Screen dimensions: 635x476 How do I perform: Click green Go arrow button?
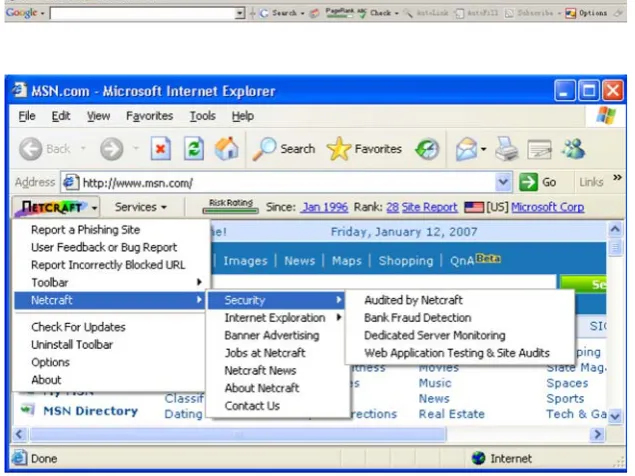point(528,182)
